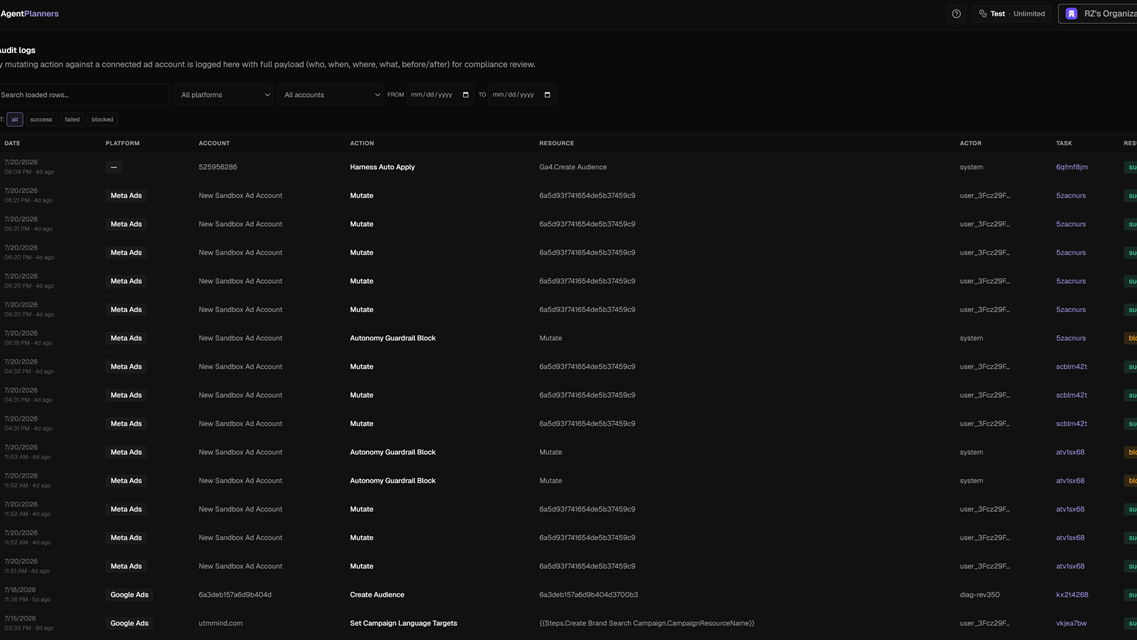Click the DATE column header
This screenshot has width=1137, height=640.
(12, 144)
